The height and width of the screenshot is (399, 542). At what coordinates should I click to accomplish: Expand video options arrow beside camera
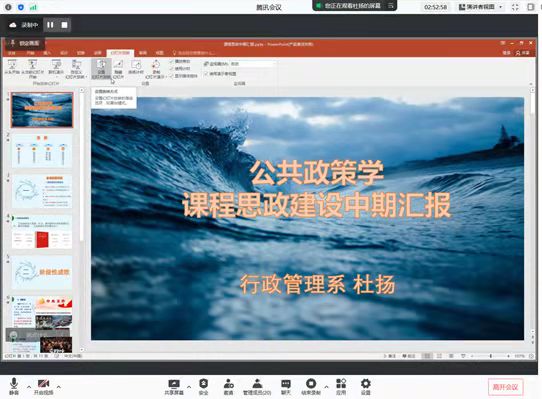59,387
